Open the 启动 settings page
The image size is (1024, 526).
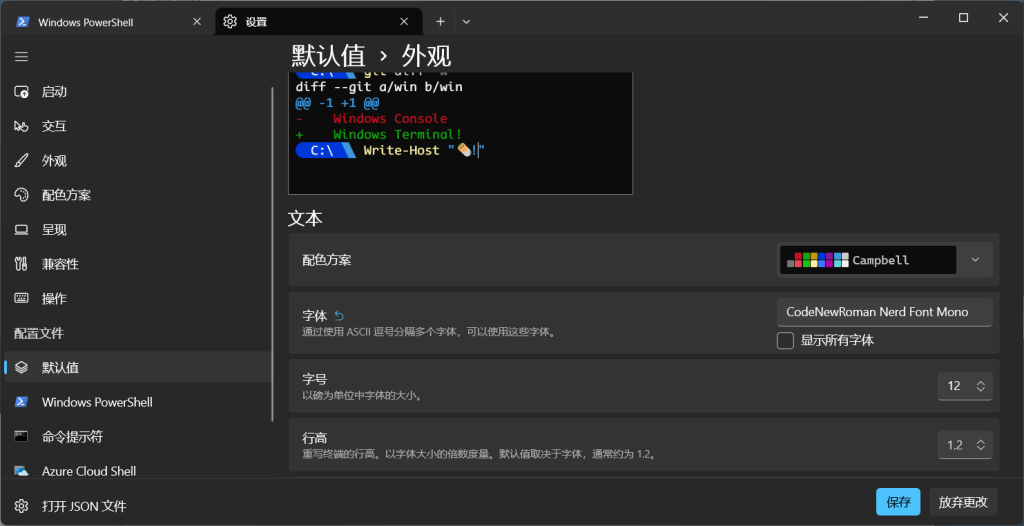(137, 92)
